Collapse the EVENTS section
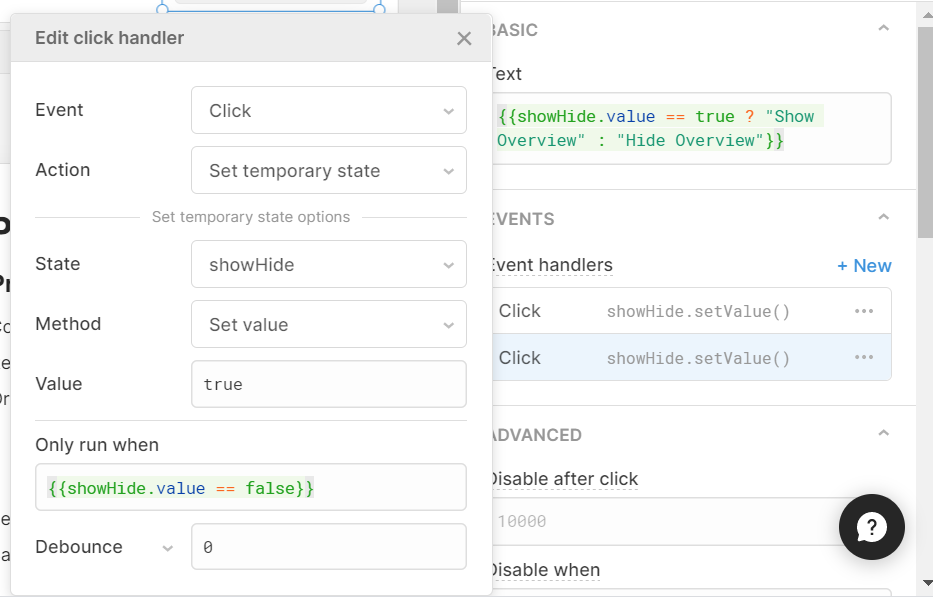Viewport: 933px width, 600px height. (x=883, y=217)
